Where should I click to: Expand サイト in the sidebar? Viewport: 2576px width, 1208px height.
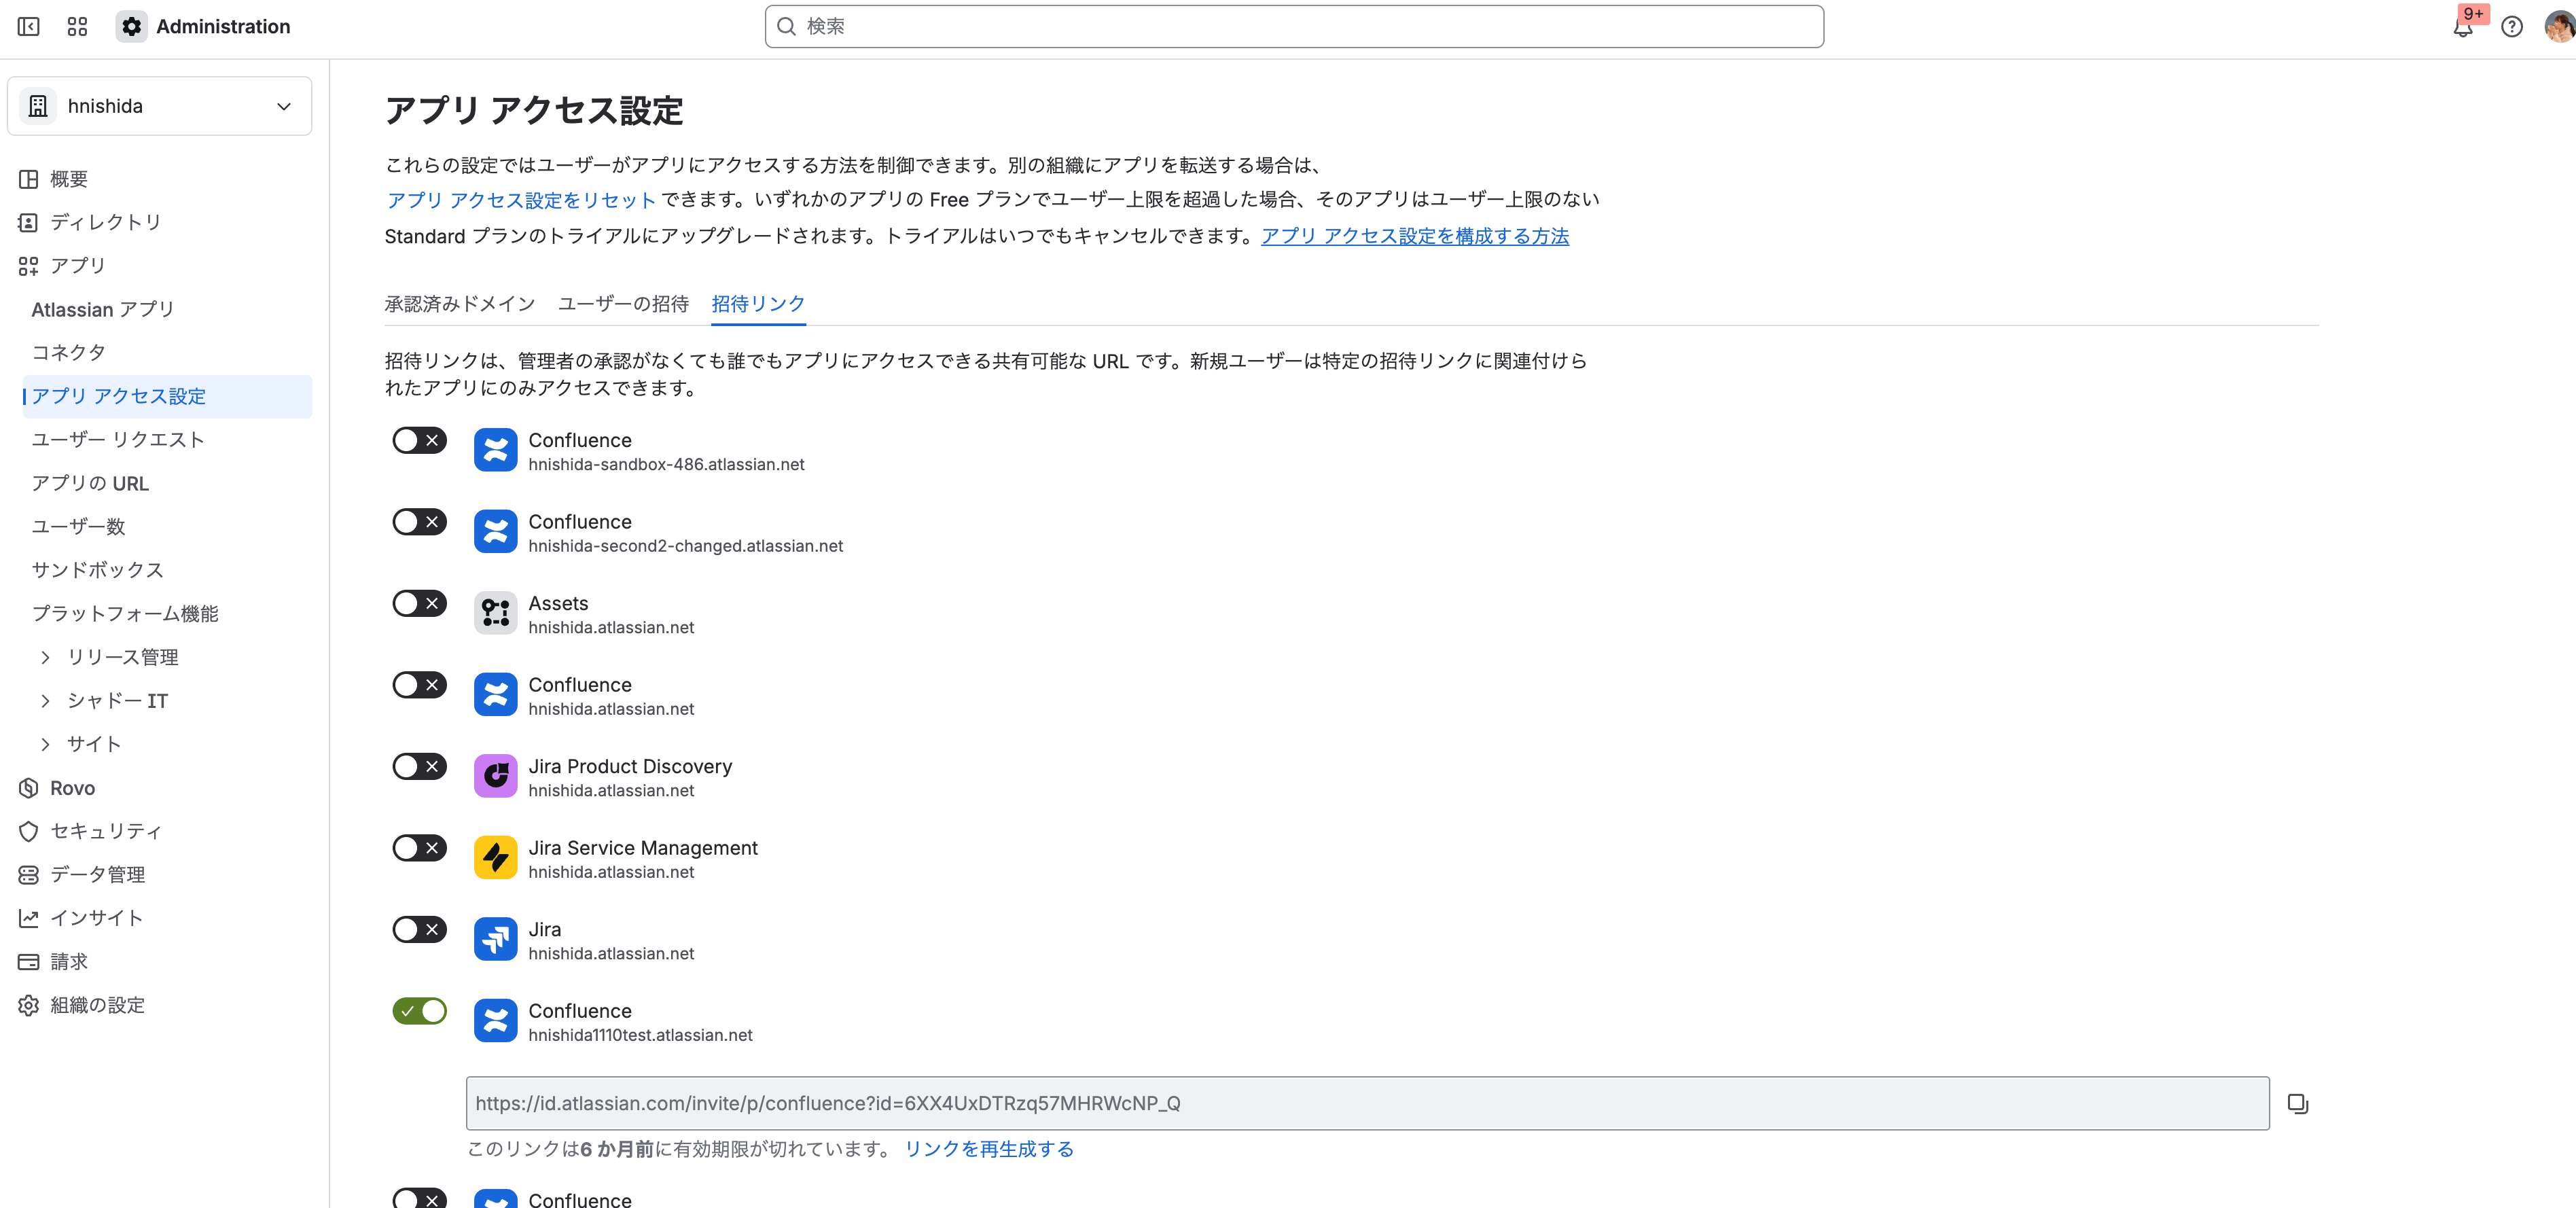tap(45, 744)
